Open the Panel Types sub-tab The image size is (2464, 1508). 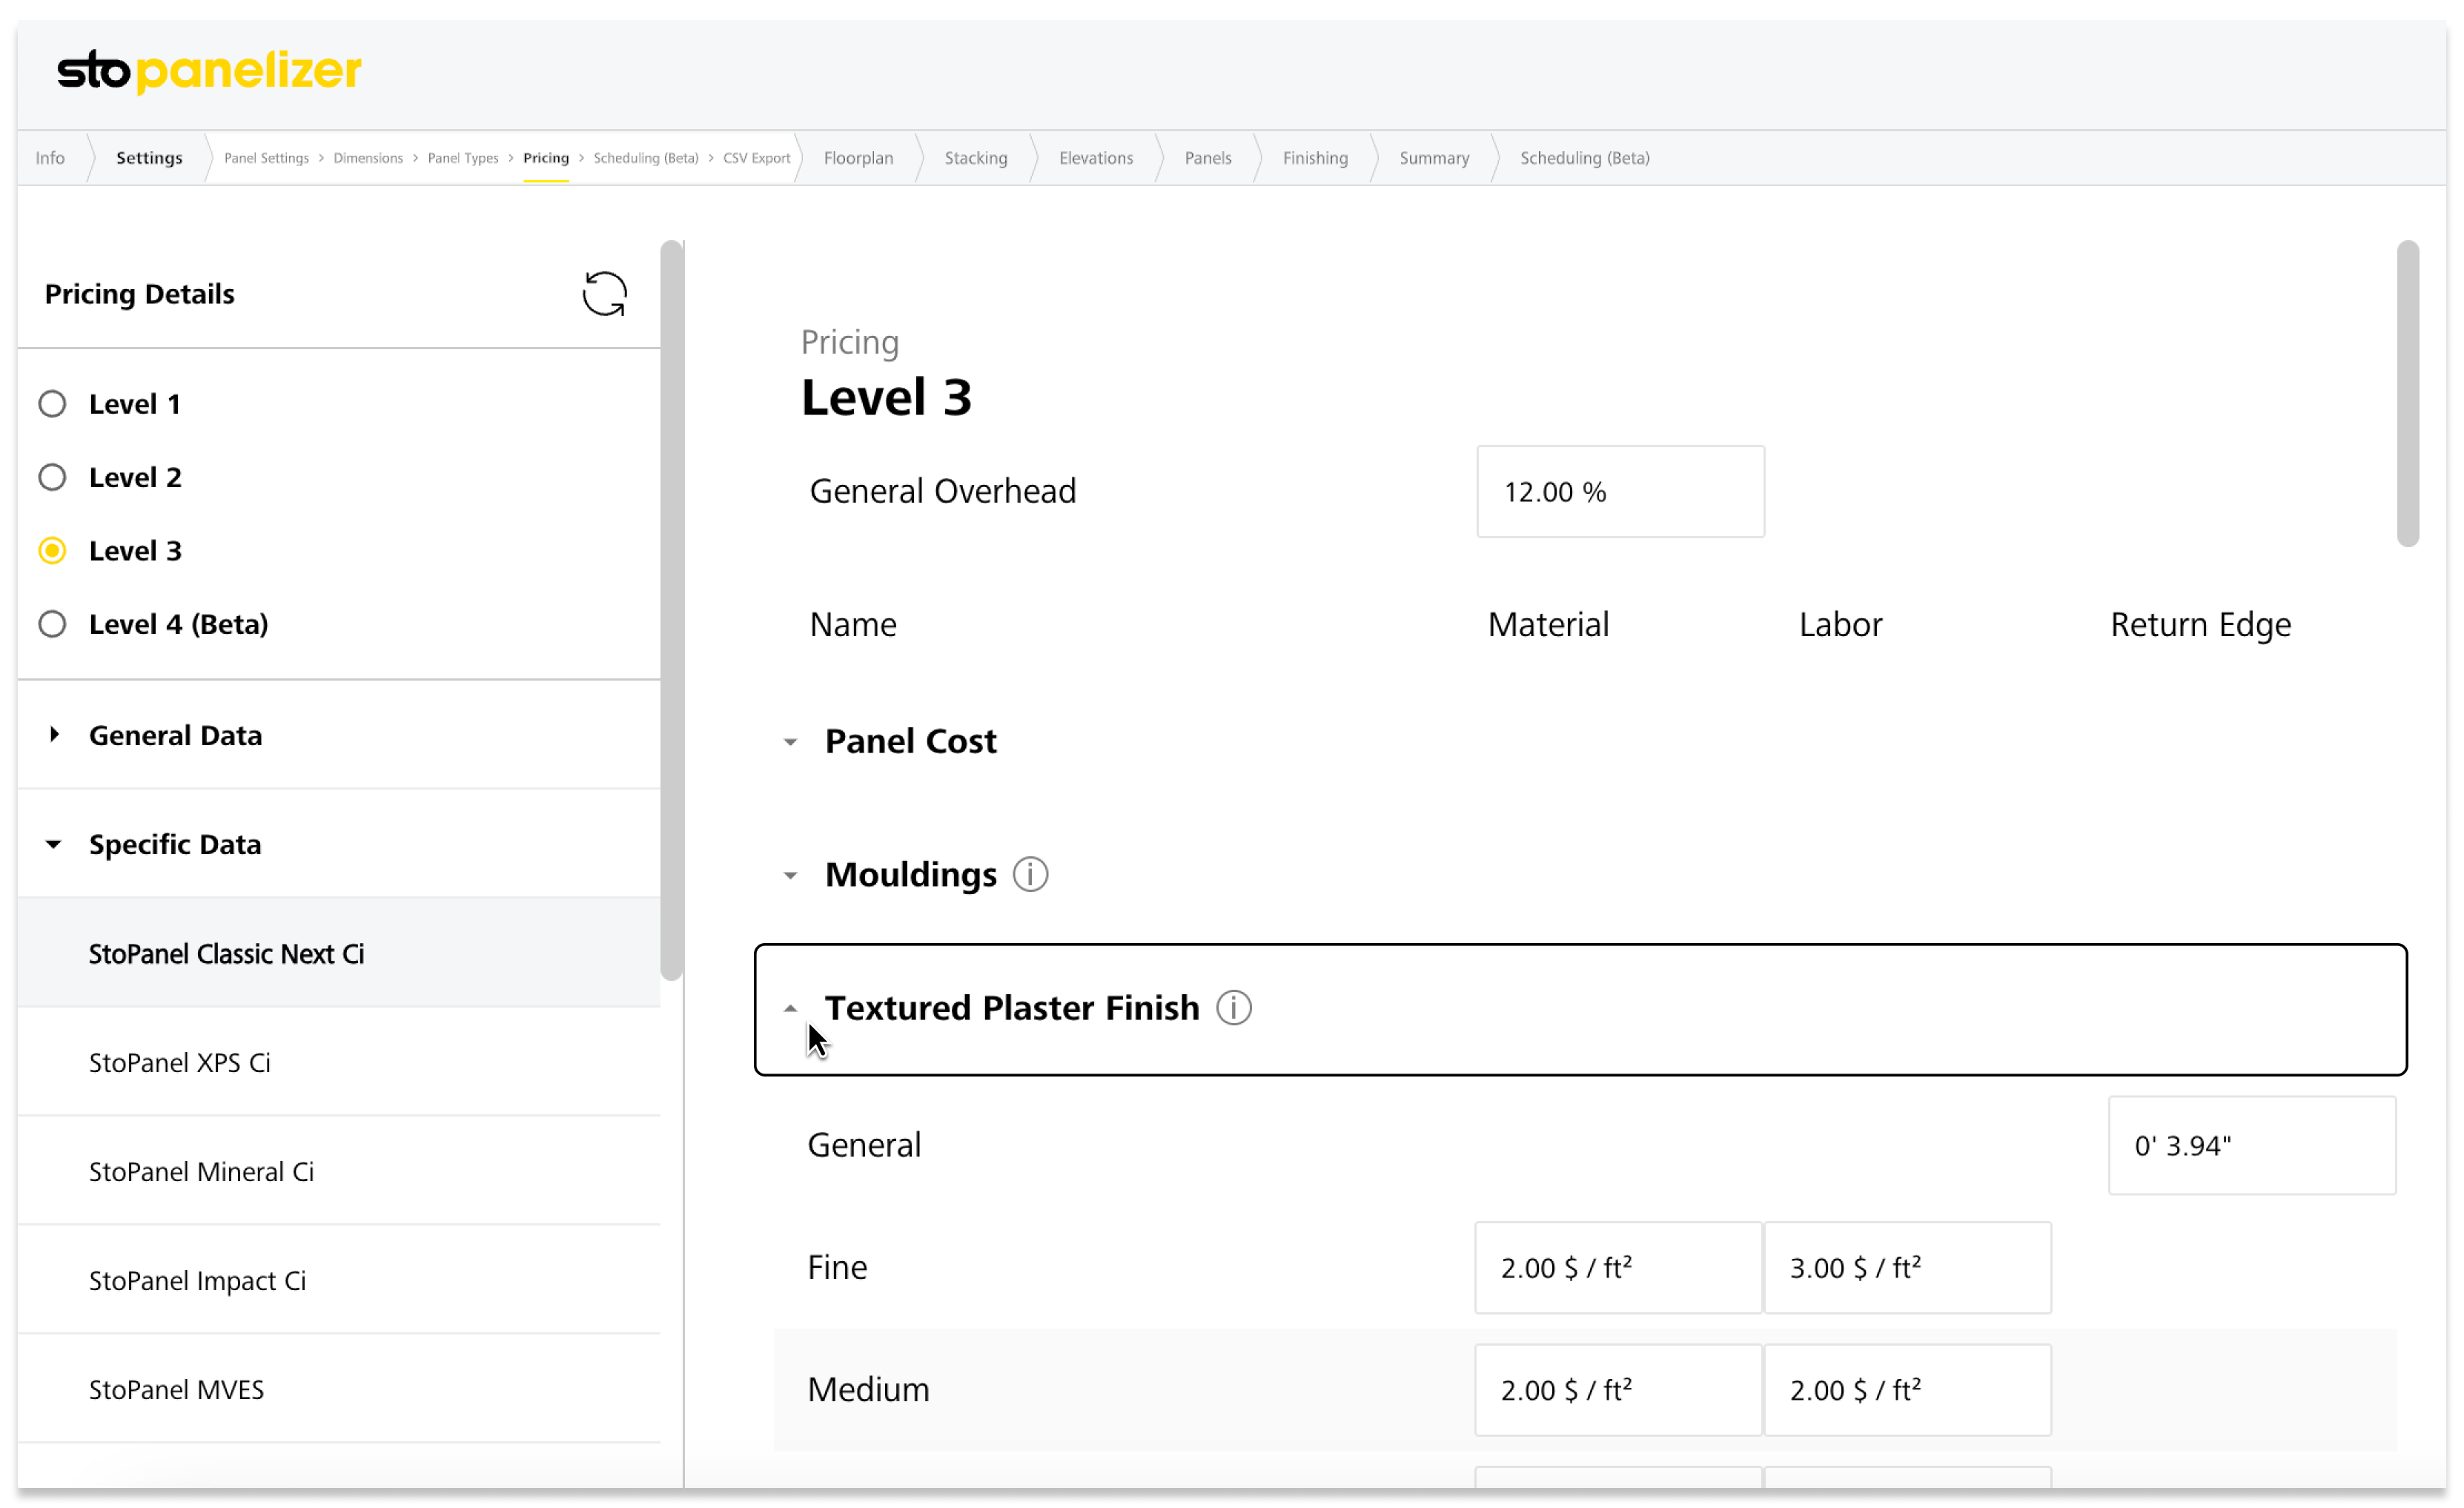tap(463, 158)
